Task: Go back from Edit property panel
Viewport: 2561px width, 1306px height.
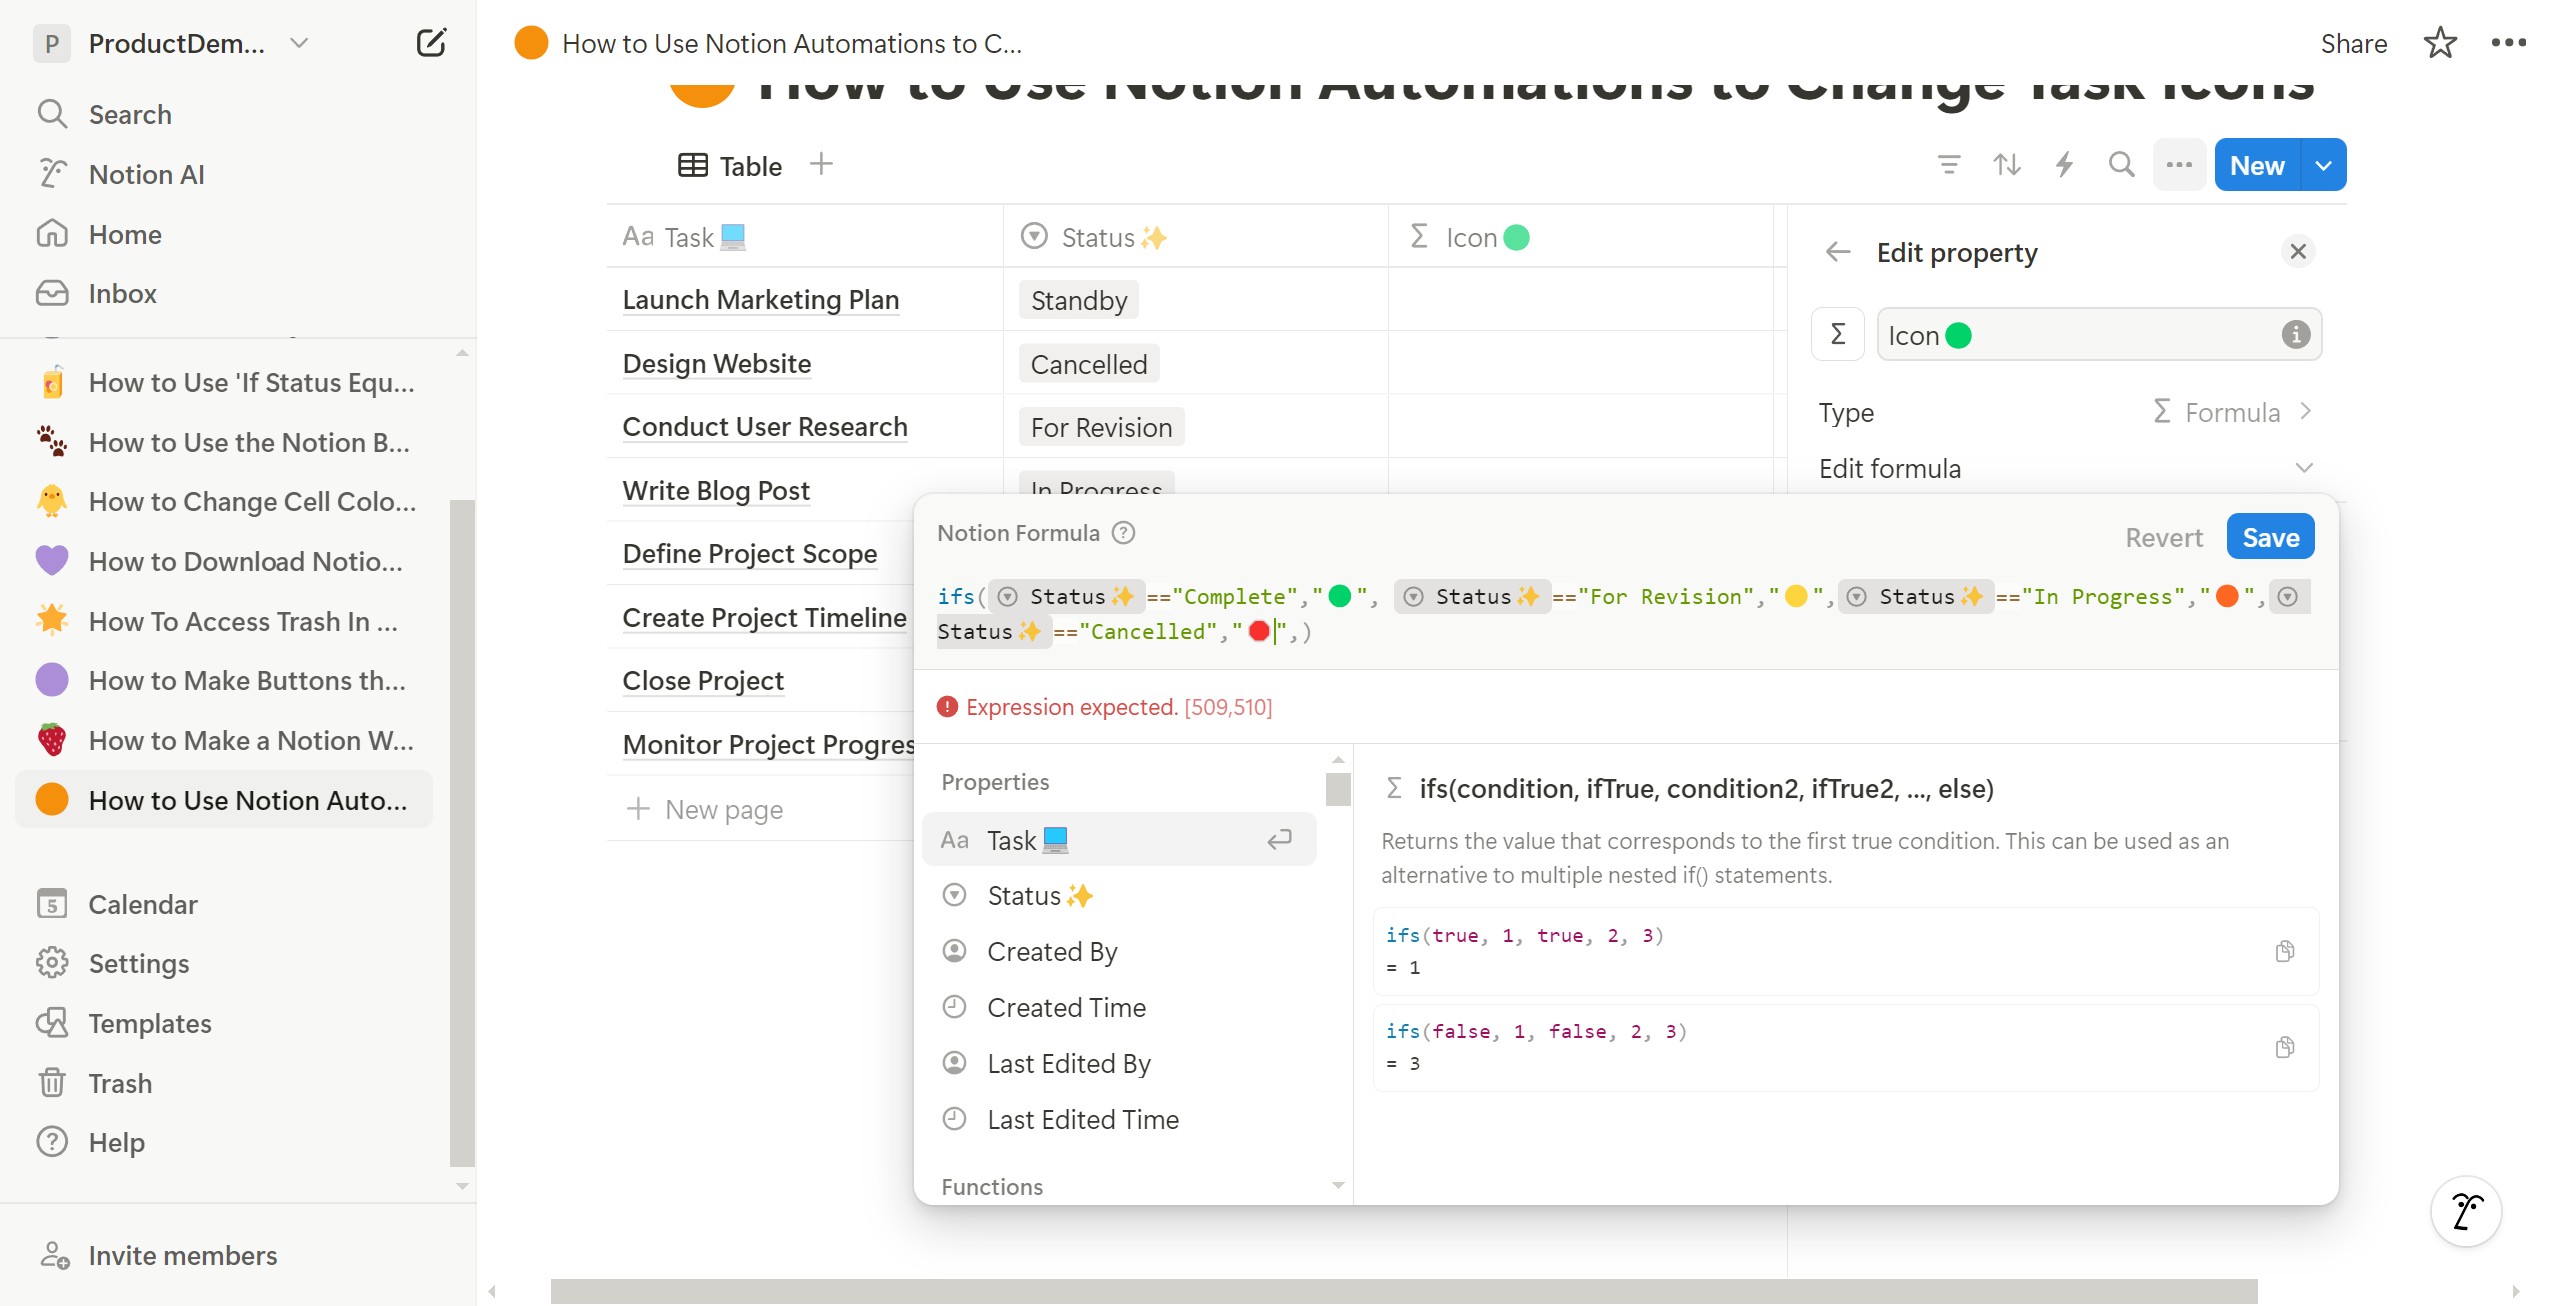Action: pos(1838,252)
